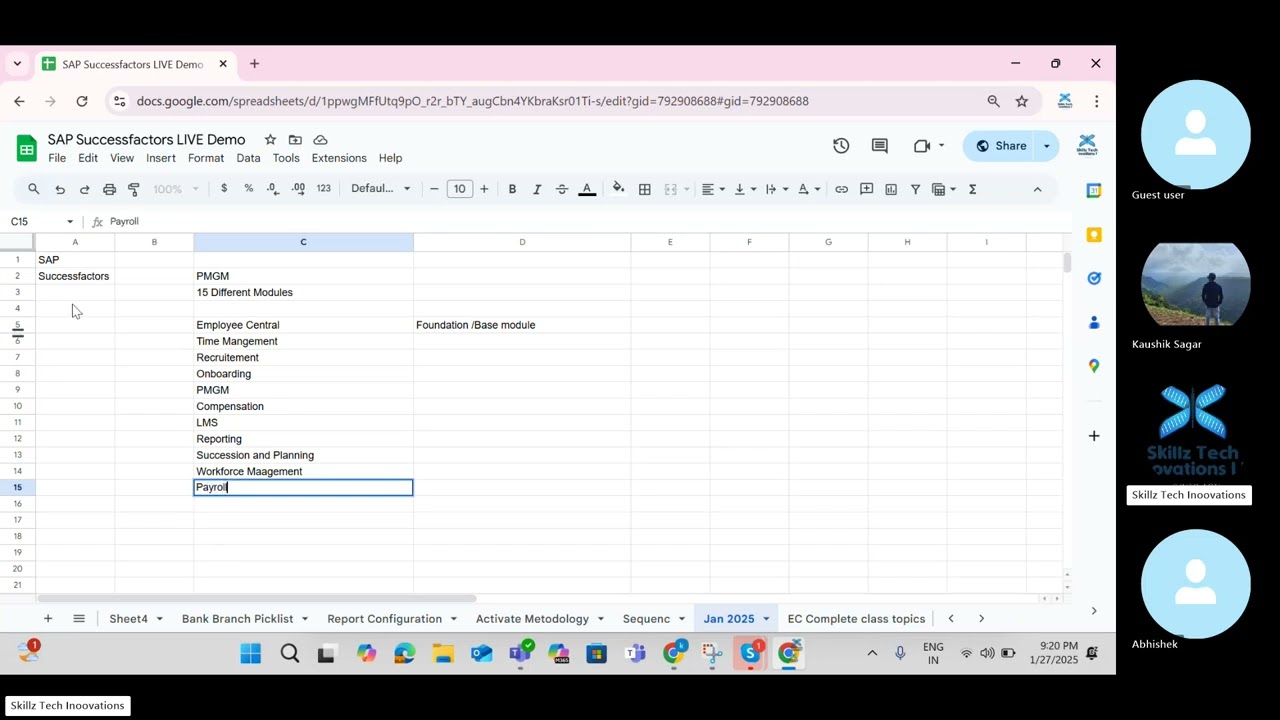Toggle bold formatting

512,189
